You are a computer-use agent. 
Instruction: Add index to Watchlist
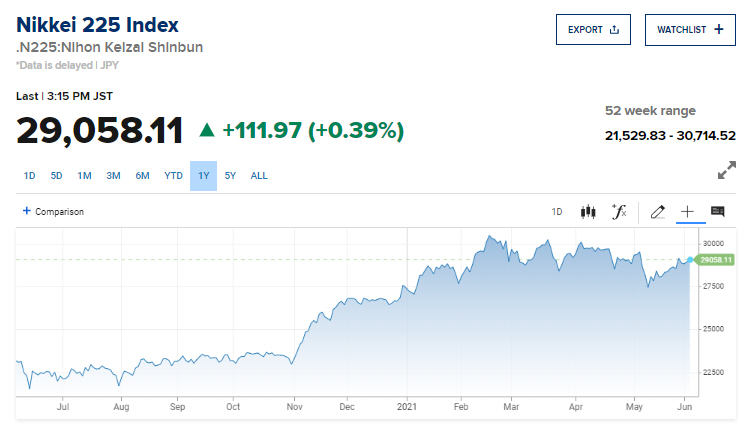click(x=690, y=30)
